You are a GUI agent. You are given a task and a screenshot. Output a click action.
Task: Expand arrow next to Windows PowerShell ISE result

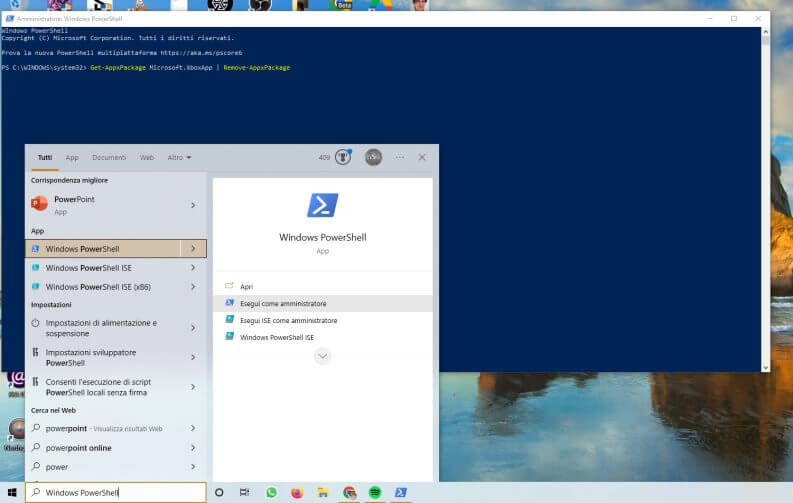coord(193,268)
